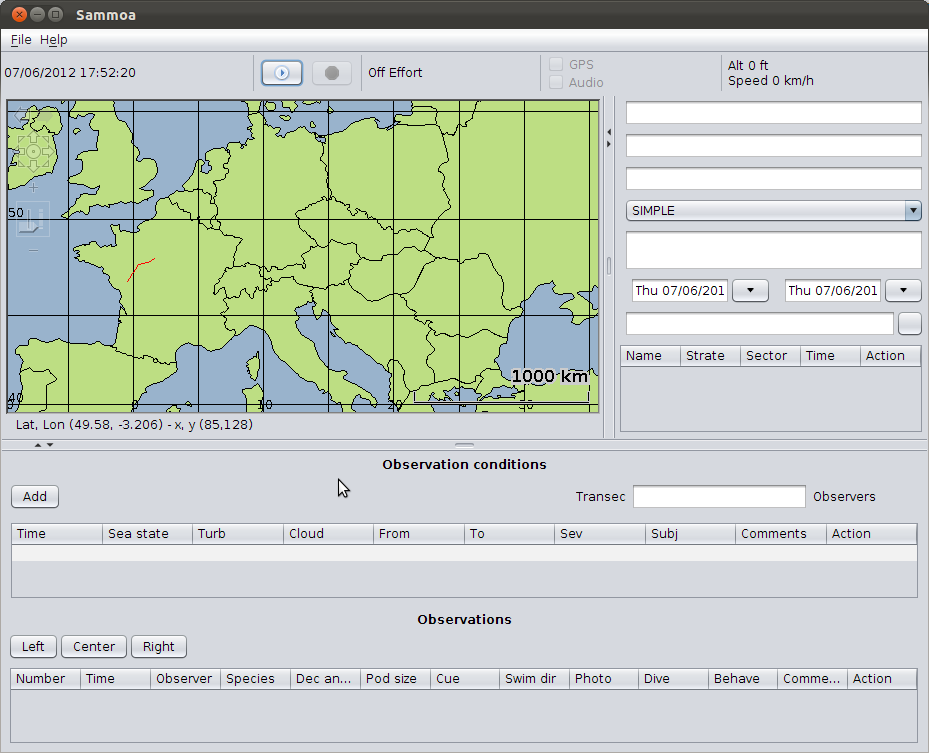Click the Turb column header

tap(238, 534)
